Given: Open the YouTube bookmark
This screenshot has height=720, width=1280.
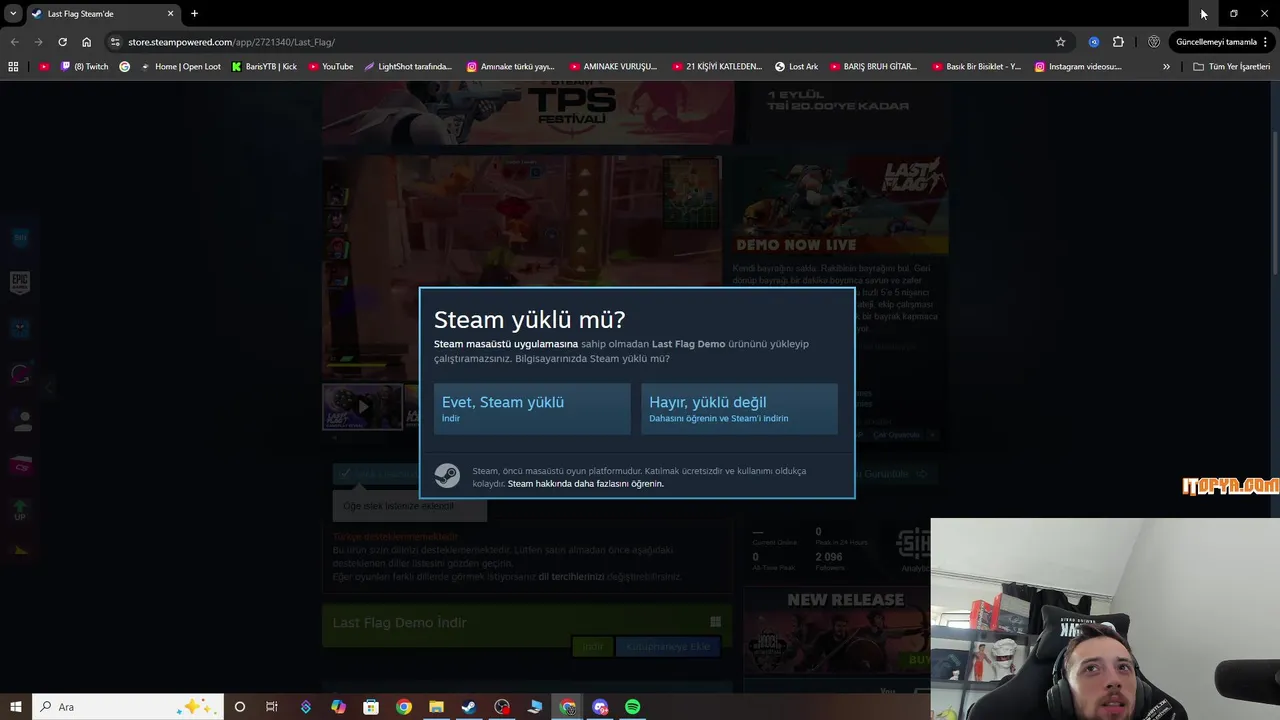Looking at the screenshot, I should coord(331,67).
